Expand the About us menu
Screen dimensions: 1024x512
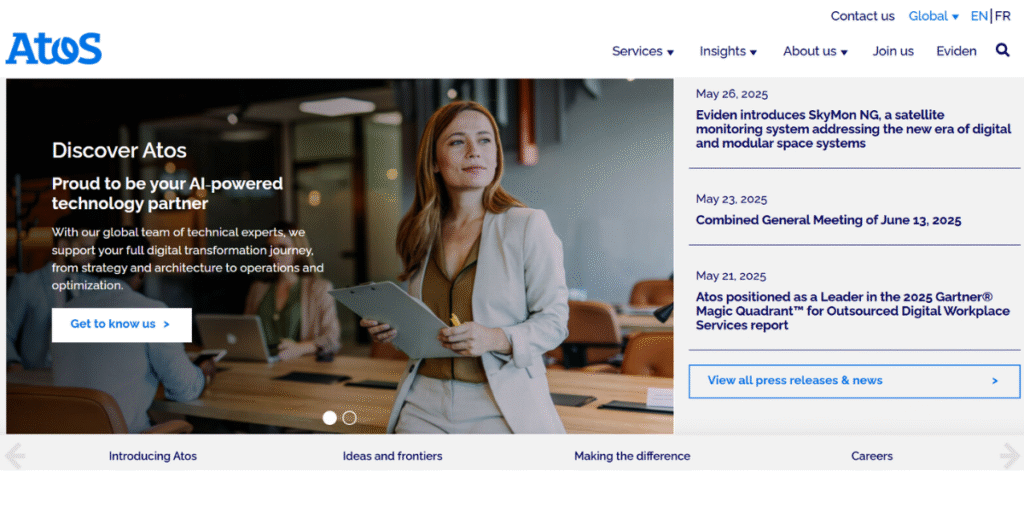pos(815,51)
